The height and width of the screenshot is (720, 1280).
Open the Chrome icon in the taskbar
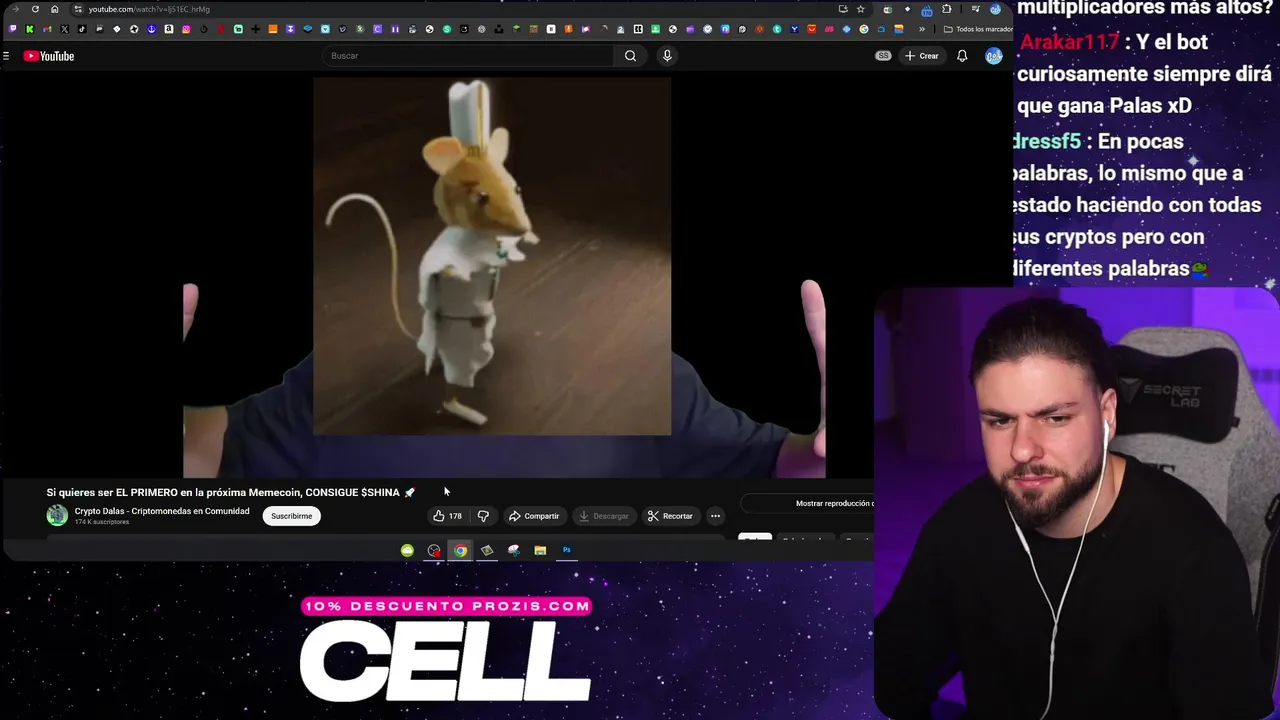click(460, 550)
